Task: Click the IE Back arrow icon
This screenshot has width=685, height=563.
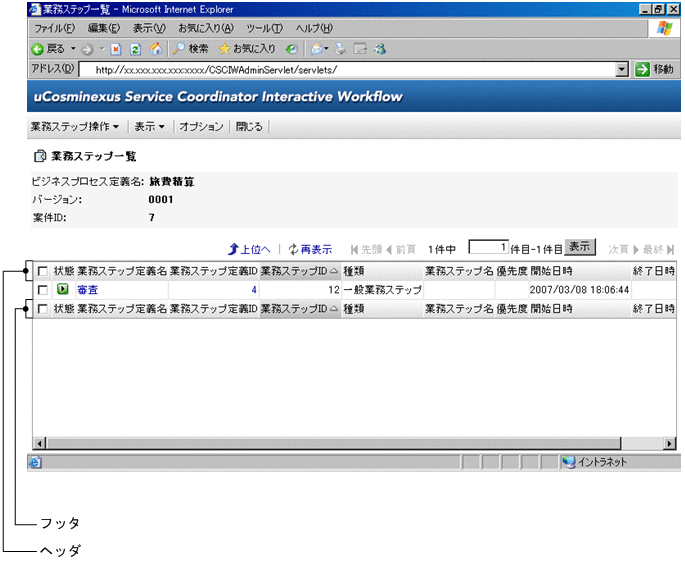Action: (x=38, y=49)
